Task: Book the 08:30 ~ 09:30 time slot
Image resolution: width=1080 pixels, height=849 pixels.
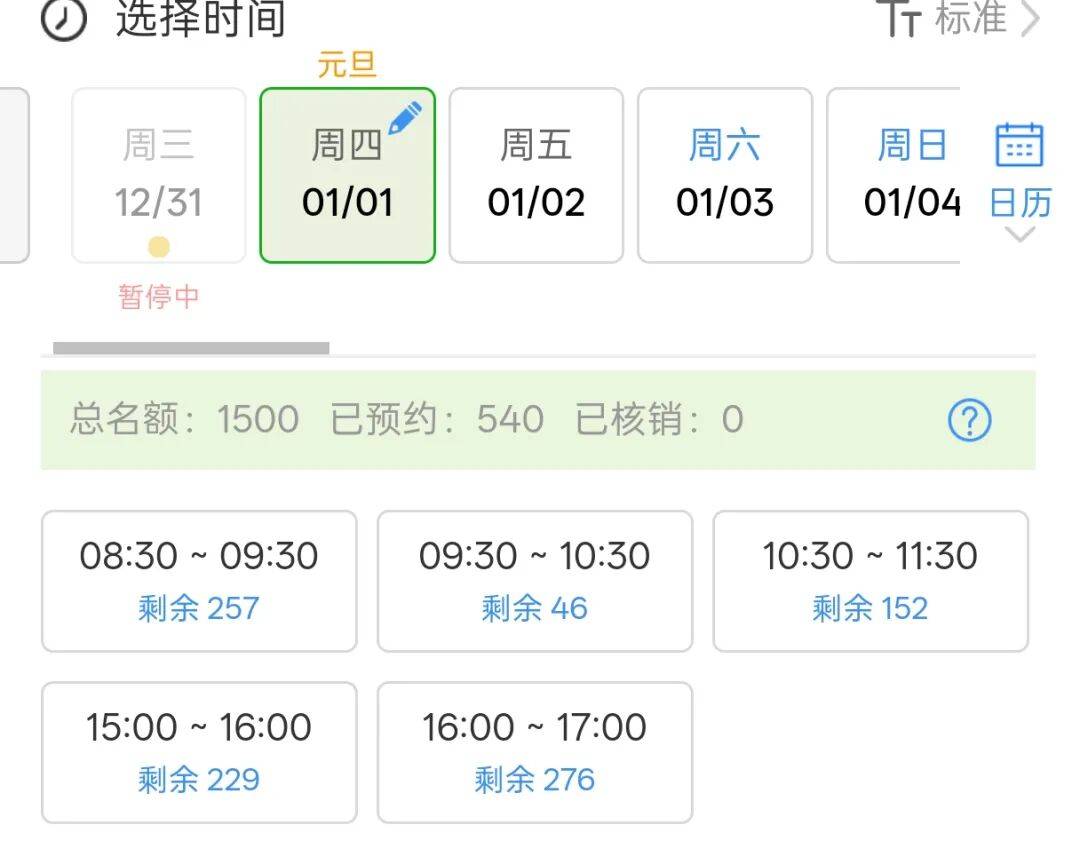Action: click(x=199, y=581)
